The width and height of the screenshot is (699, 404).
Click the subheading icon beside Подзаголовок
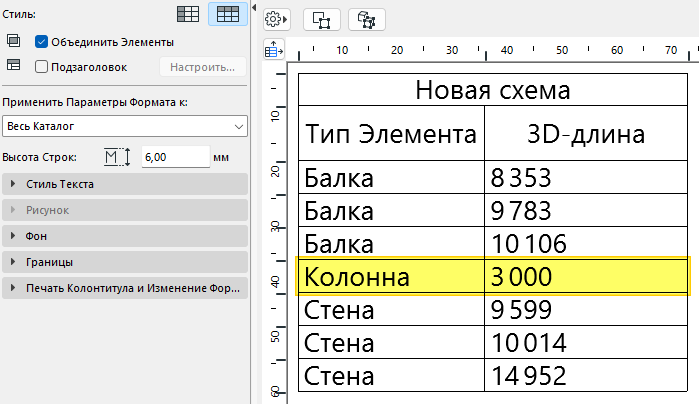pos(13,66)
